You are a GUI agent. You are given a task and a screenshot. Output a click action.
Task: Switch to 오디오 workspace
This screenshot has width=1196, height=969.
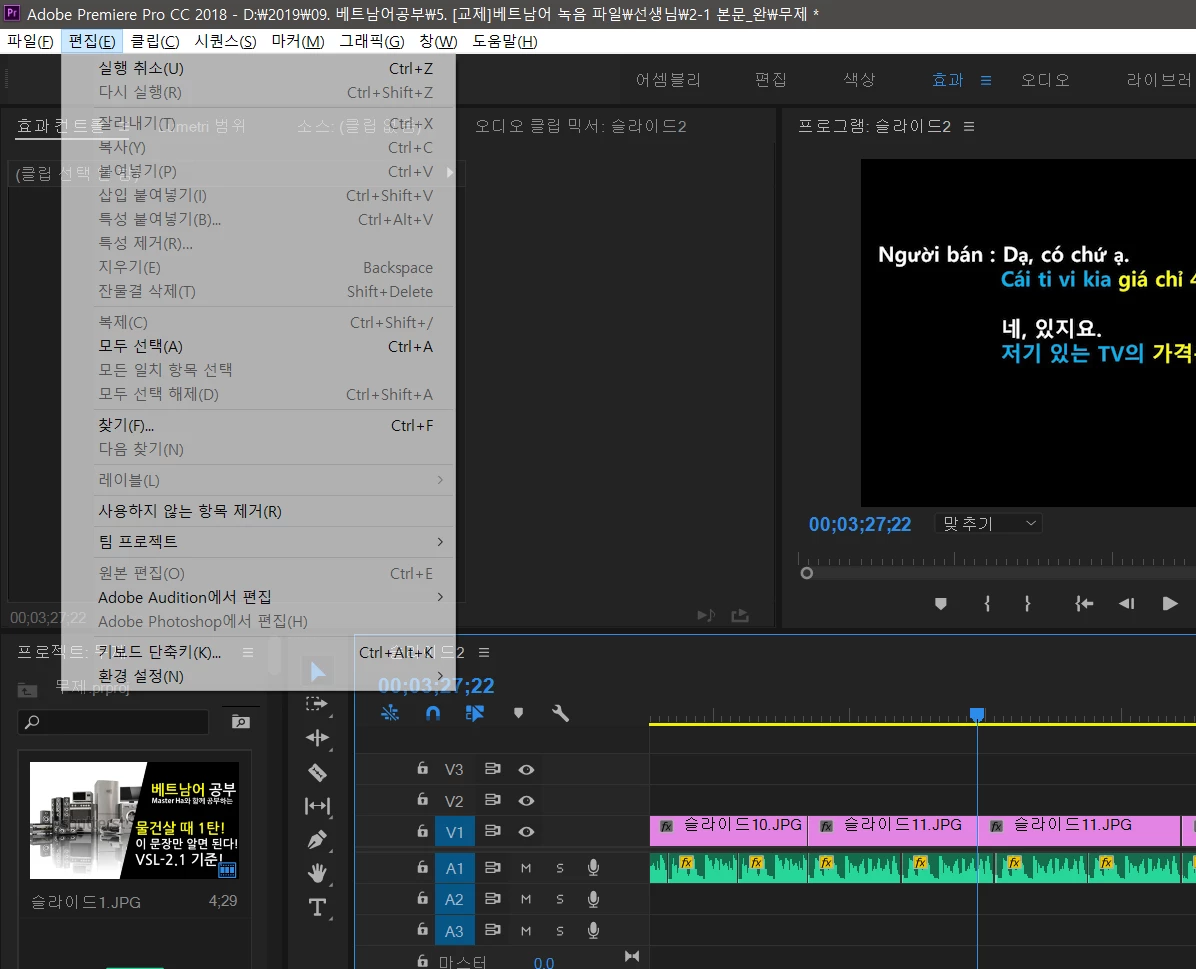click(1046, 79)
